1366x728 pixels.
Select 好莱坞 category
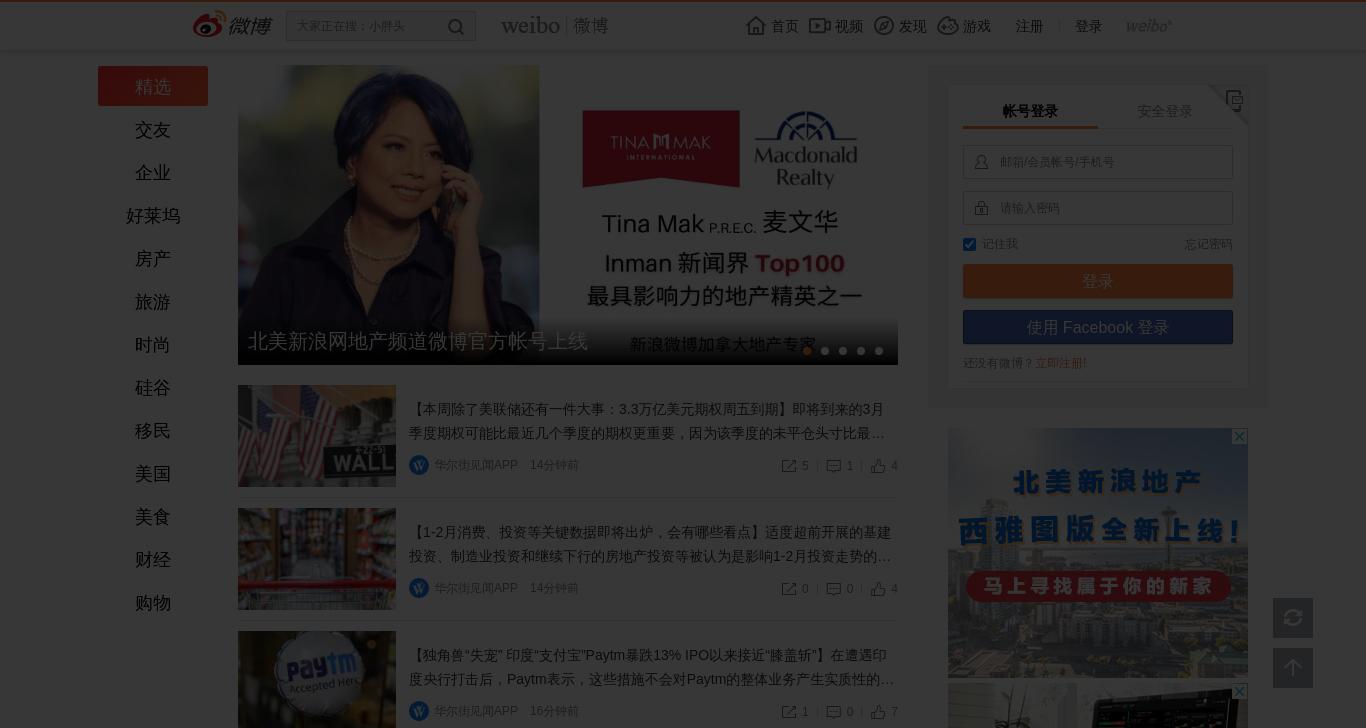153,216
